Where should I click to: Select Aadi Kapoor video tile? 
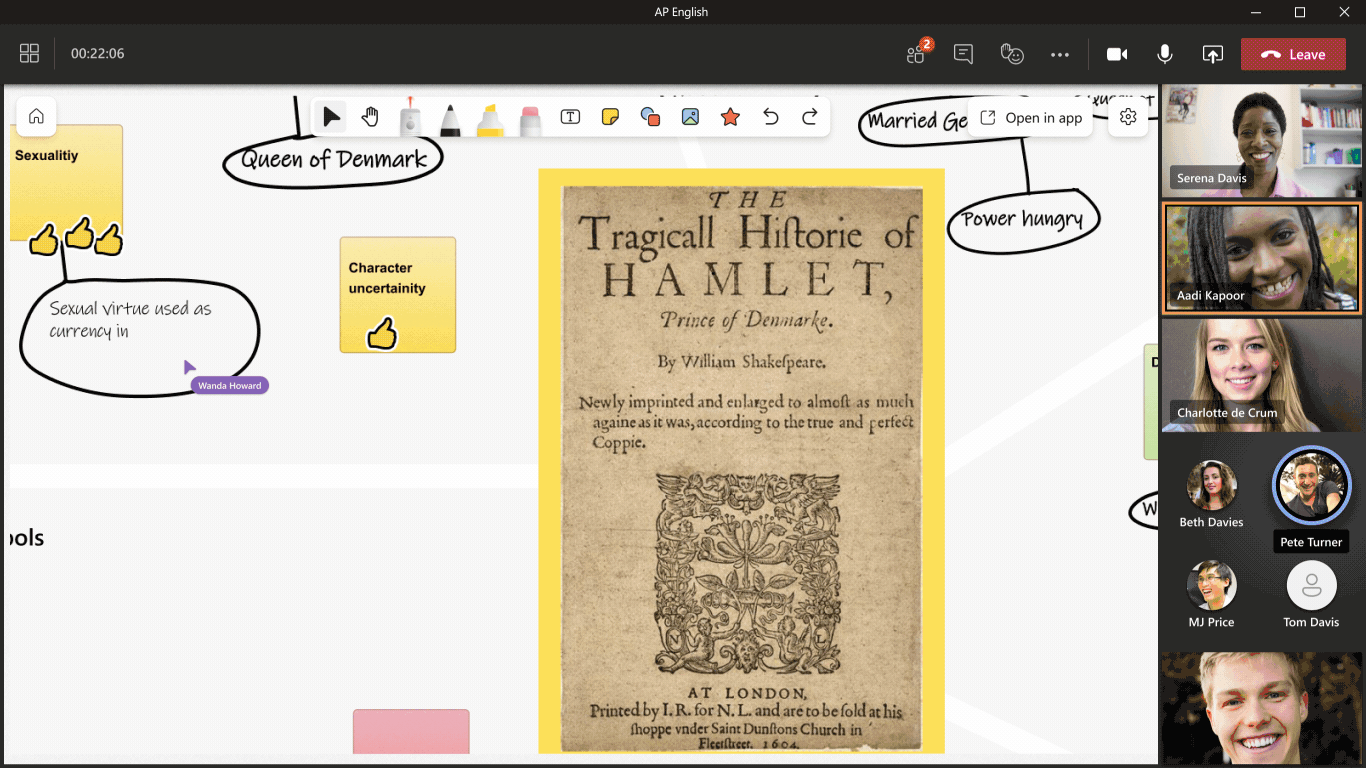pyautogui.click(x=1261, y=258)
